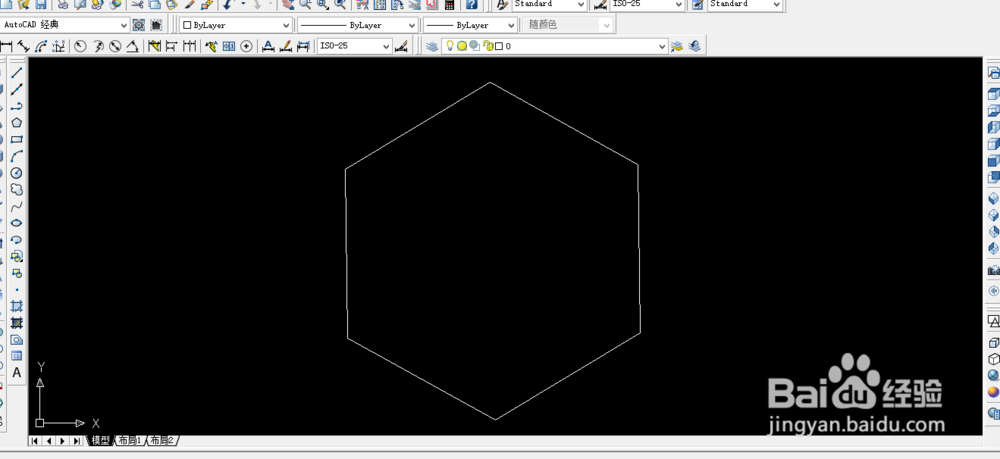Select the Center mark tool
The width and height of the screenshot is (1000, 459).
pyautogui.click(x=246, y=46)
